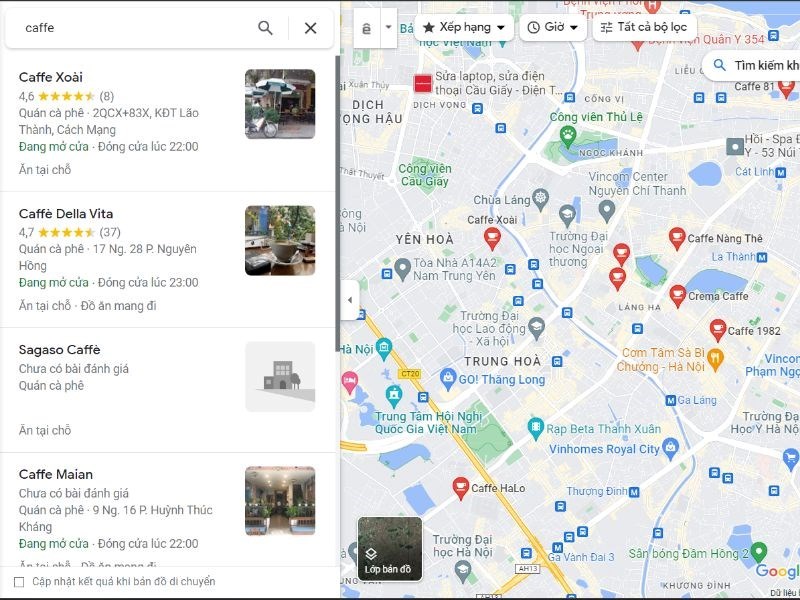The height and width of the screenshot is (600, 800).
Task: Select the Sân bóng Đầm Hồng 2 marker
Action: pos(759,552)
